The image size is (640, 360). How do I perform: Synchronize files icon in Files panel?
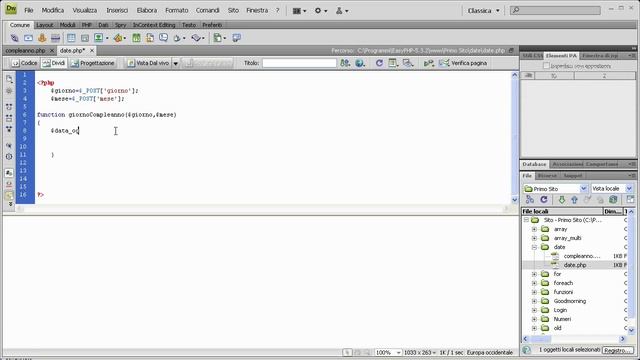tap(613, 199)
